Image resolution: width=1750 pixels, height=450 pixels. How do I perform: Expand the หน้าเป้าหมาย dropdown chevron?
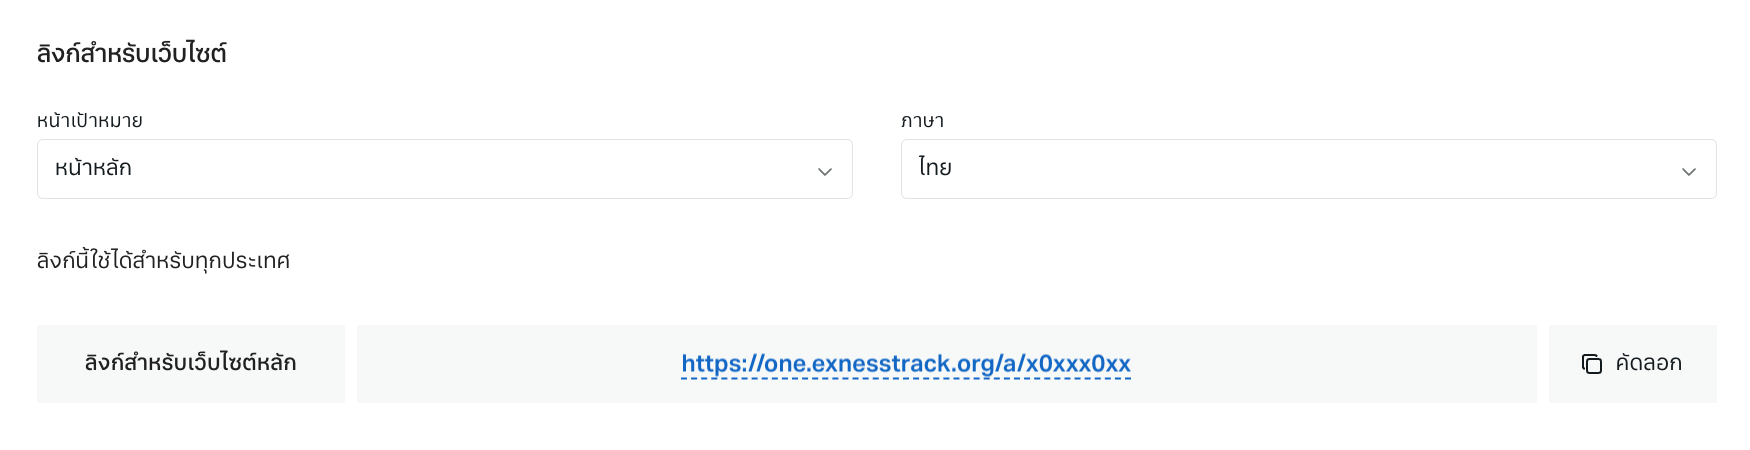[x=825, y=171]
